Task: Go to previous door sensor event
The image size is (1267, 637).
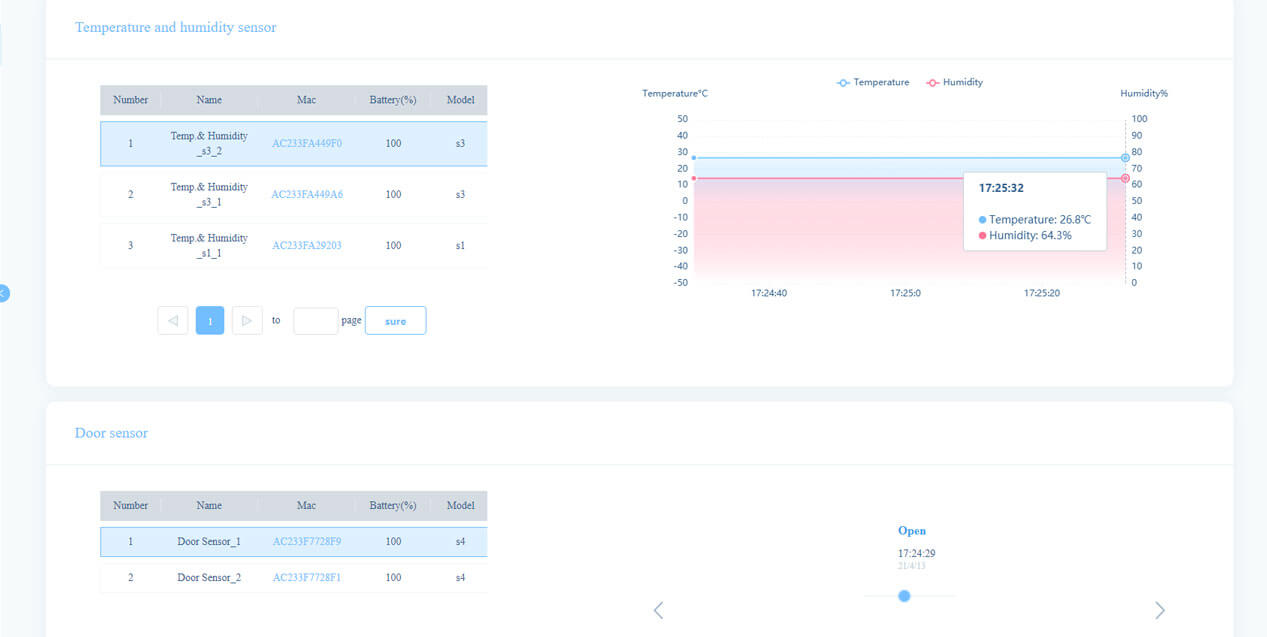Action: (x=658, y=610)
